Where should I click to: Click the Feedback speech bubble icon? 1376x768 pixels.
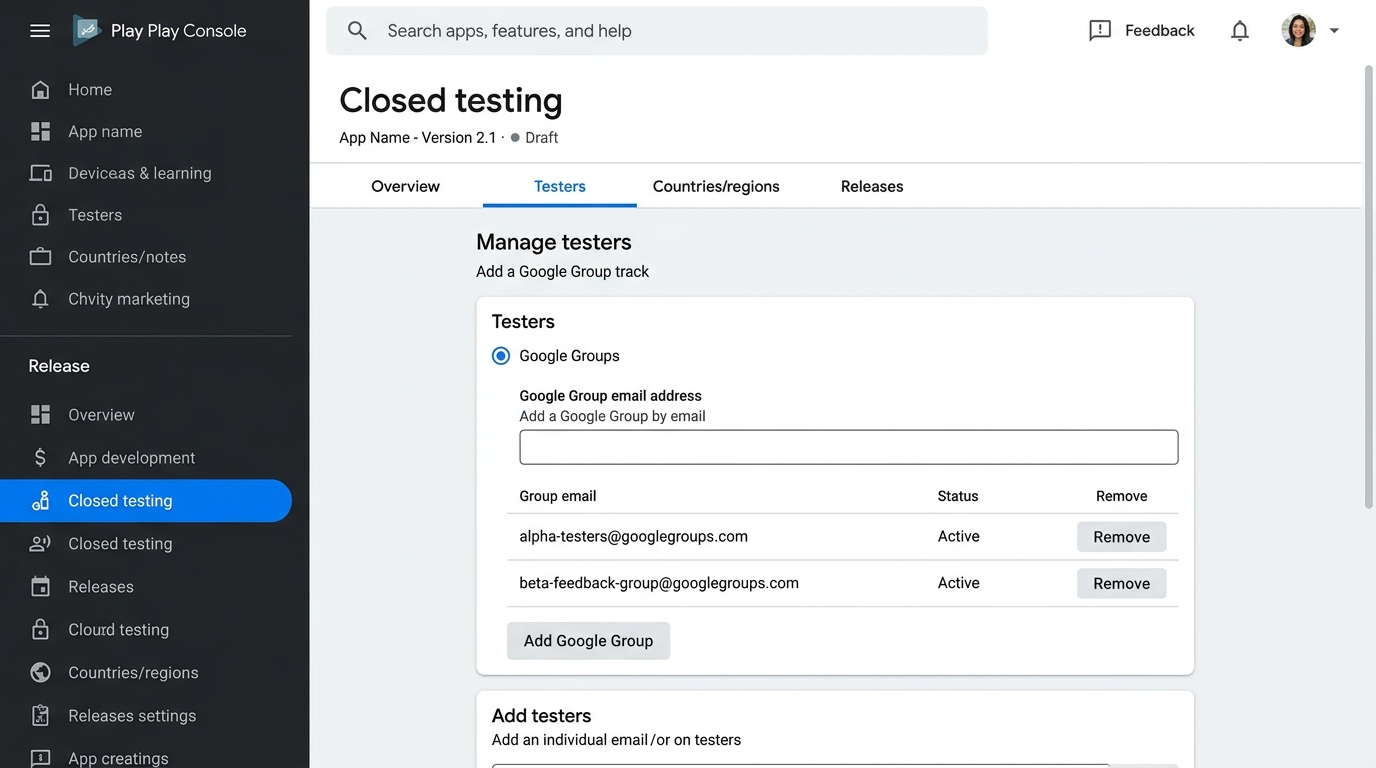tap(1100, 31)
